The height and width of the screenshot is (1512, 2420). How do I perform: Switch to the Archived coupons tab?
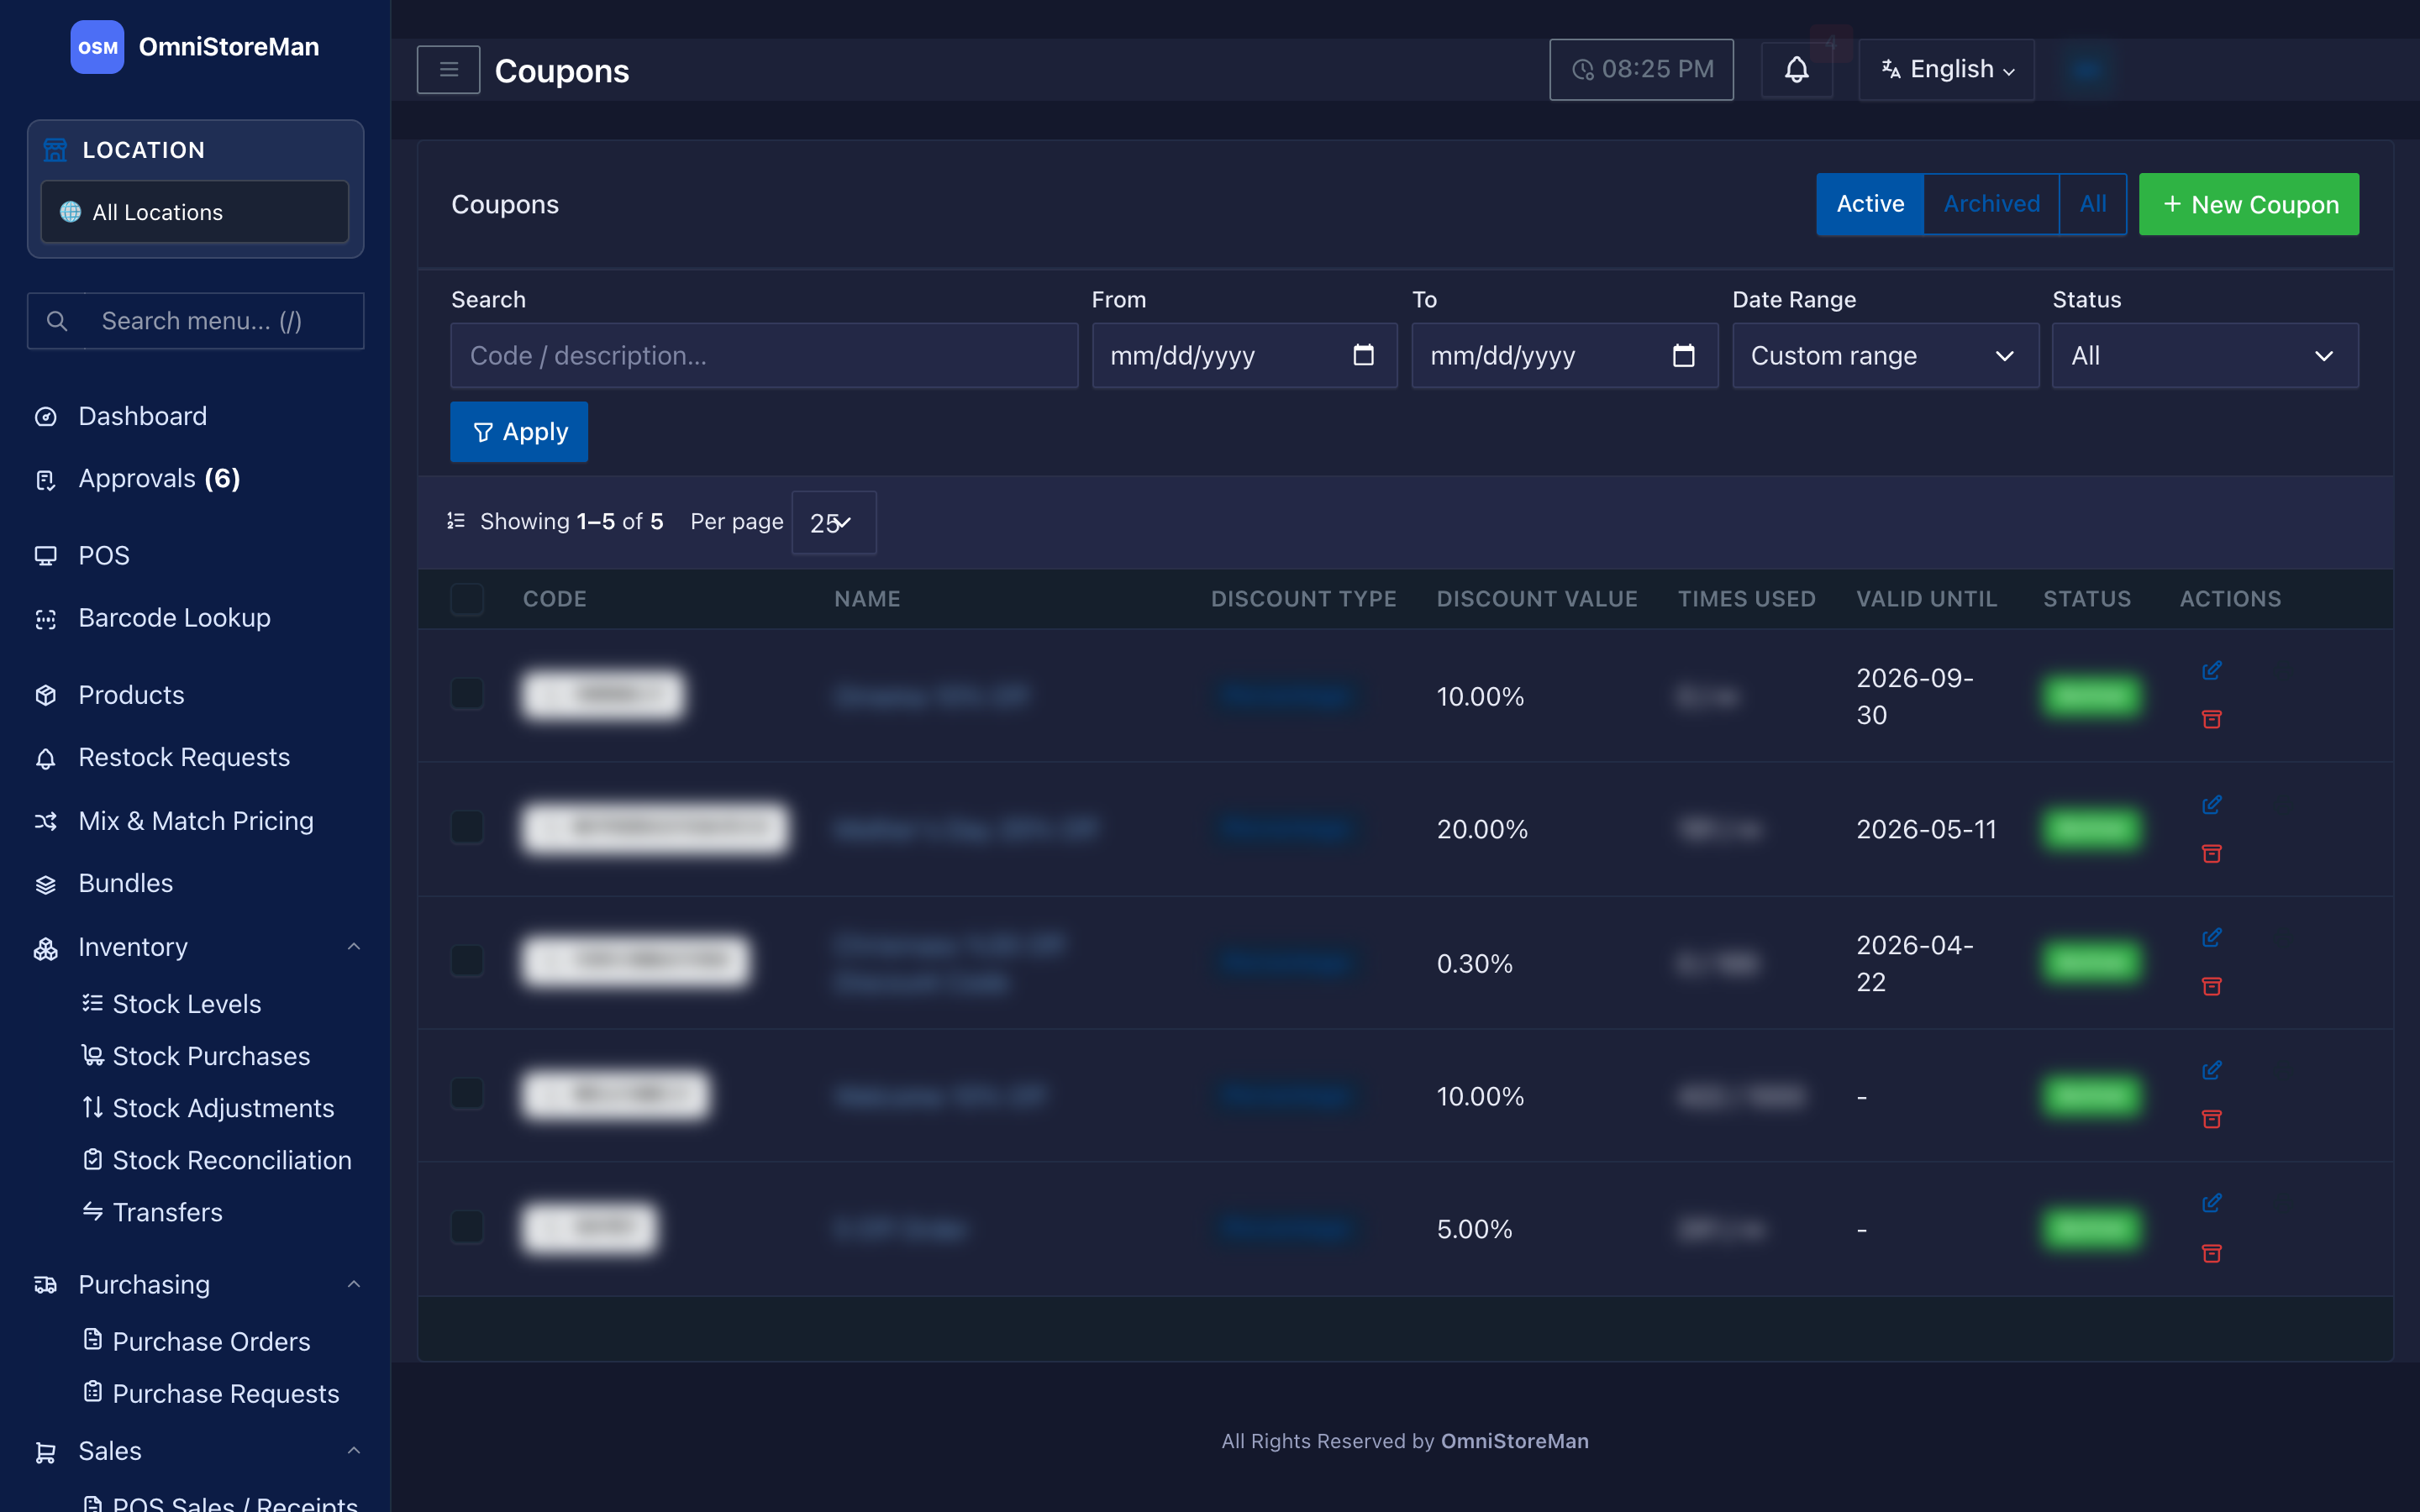1991,204
